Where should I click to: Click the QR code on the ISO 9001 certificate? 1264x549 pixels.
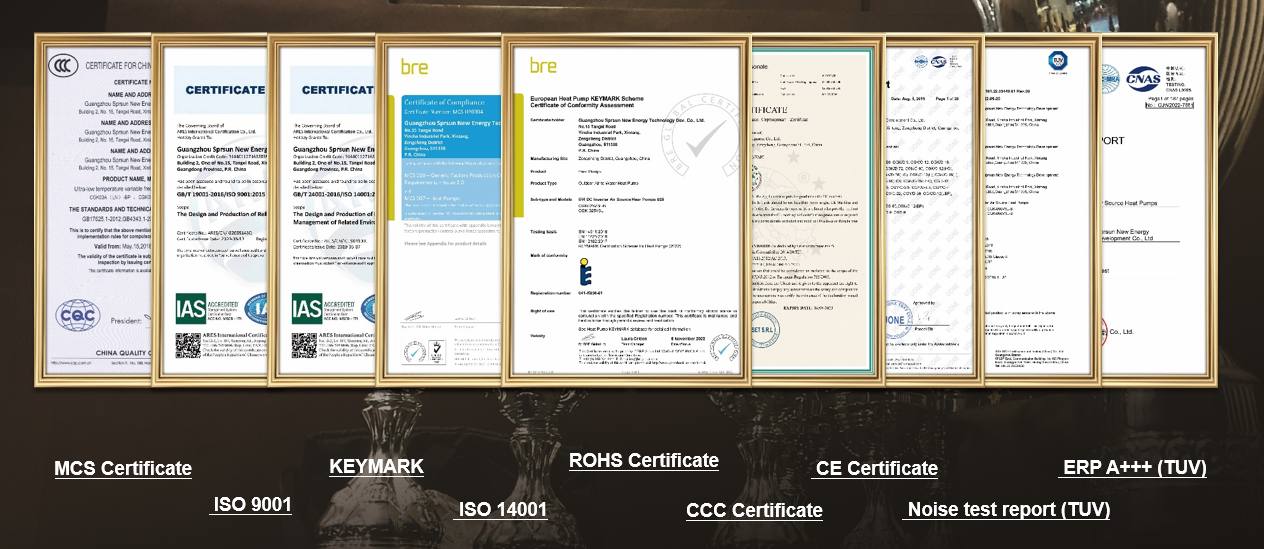click(x=188, y=345)
